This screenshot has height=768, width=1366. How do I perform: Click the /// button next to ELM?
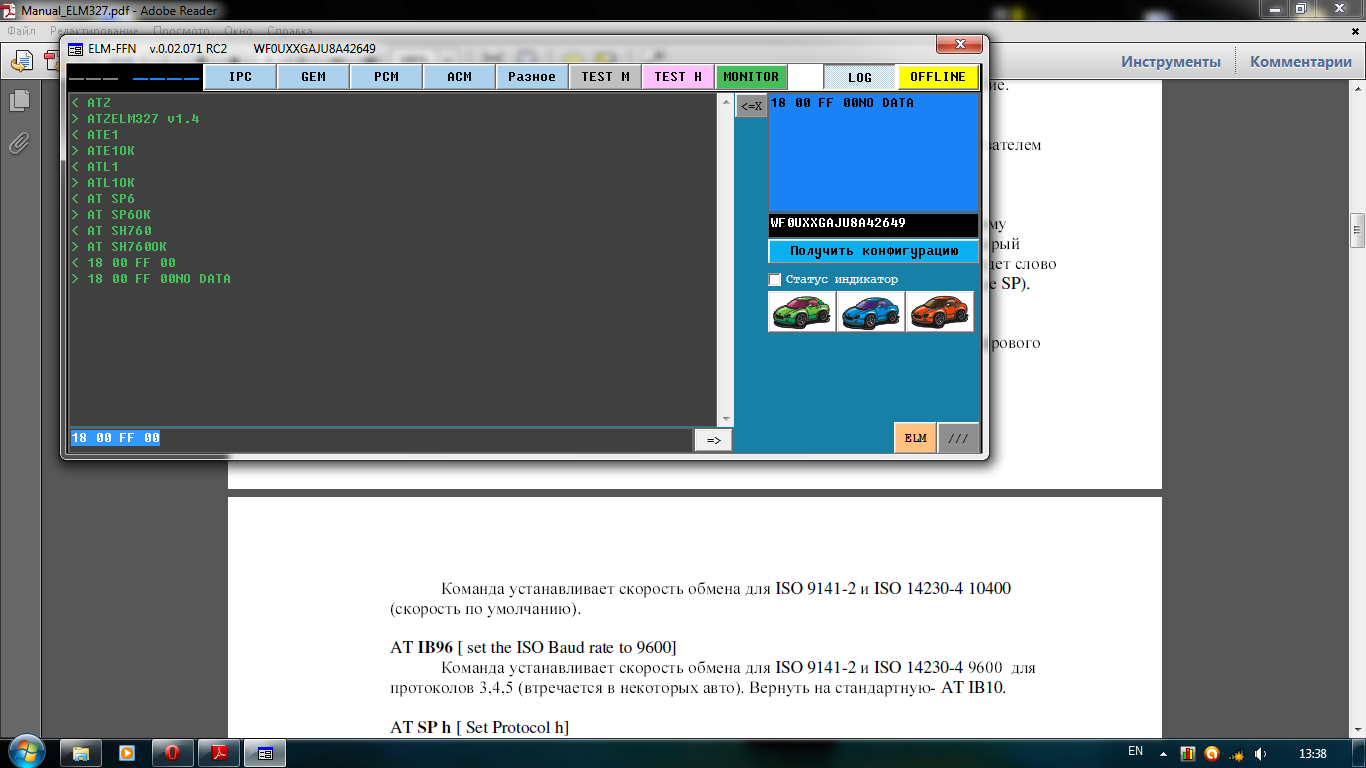pyautogui.click(x=958, y=438)
